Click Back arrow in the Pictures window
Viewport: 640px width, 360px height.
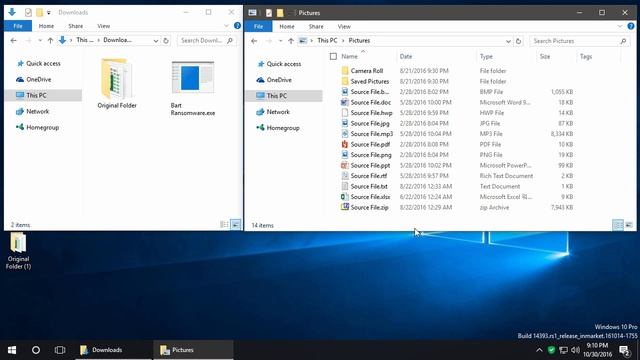coord(254,41)
